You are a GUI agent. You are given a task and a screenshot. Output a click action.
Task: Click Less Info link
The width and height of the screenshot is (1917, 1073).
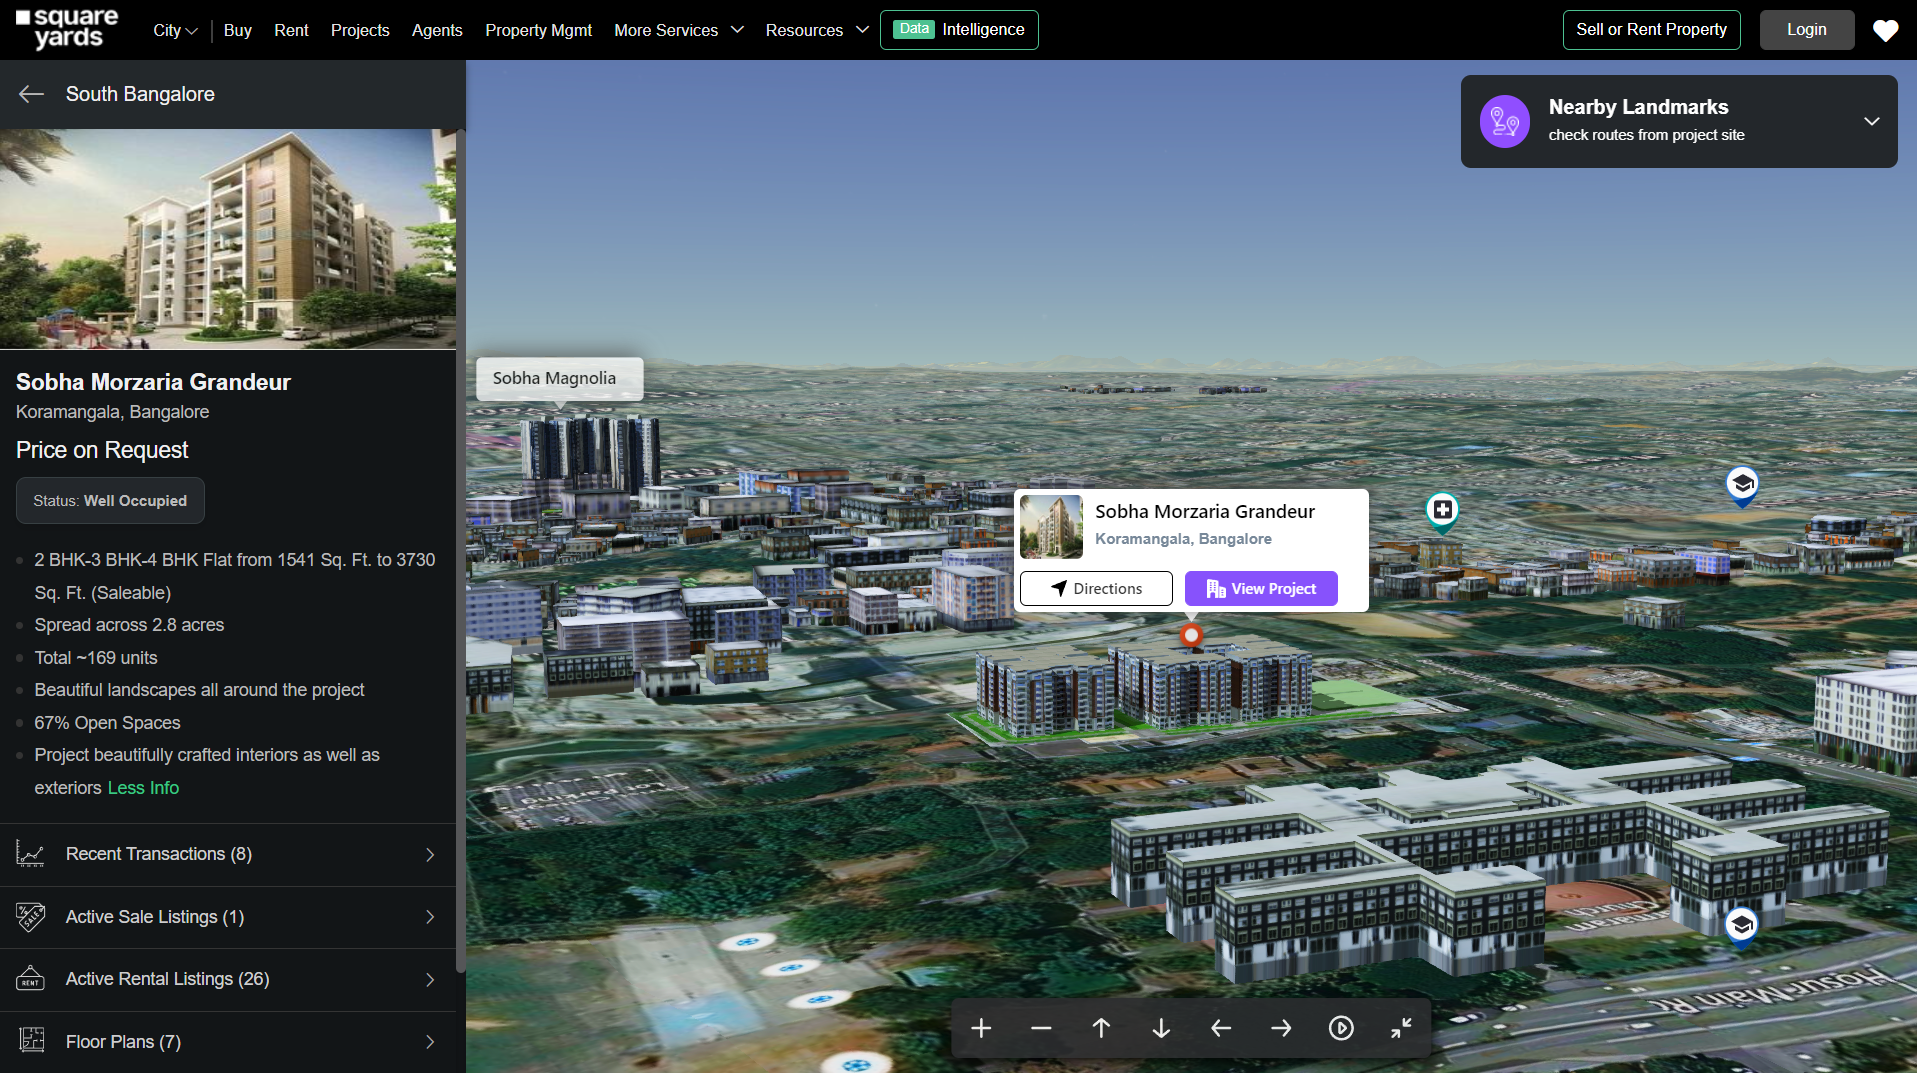pyautogui.click(x=143, y=788)
